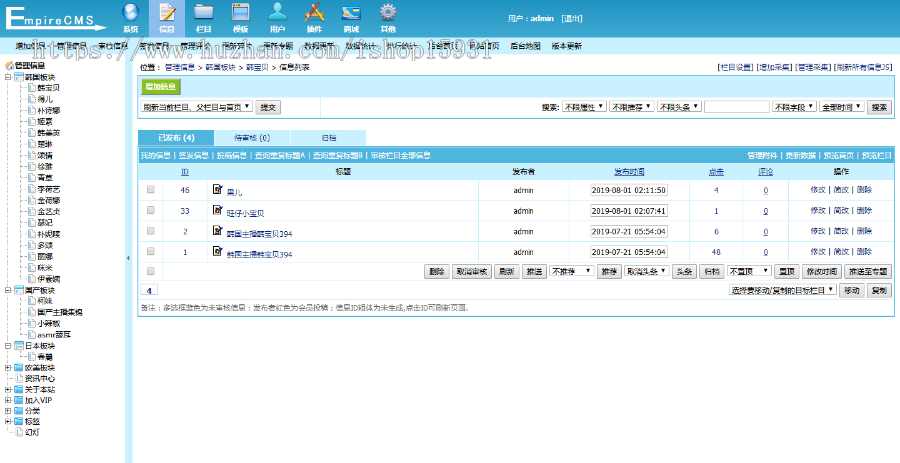The image size is (900, 463).
Task: Click the edit icon beside 果儿
Action: (x=217, y=189)
